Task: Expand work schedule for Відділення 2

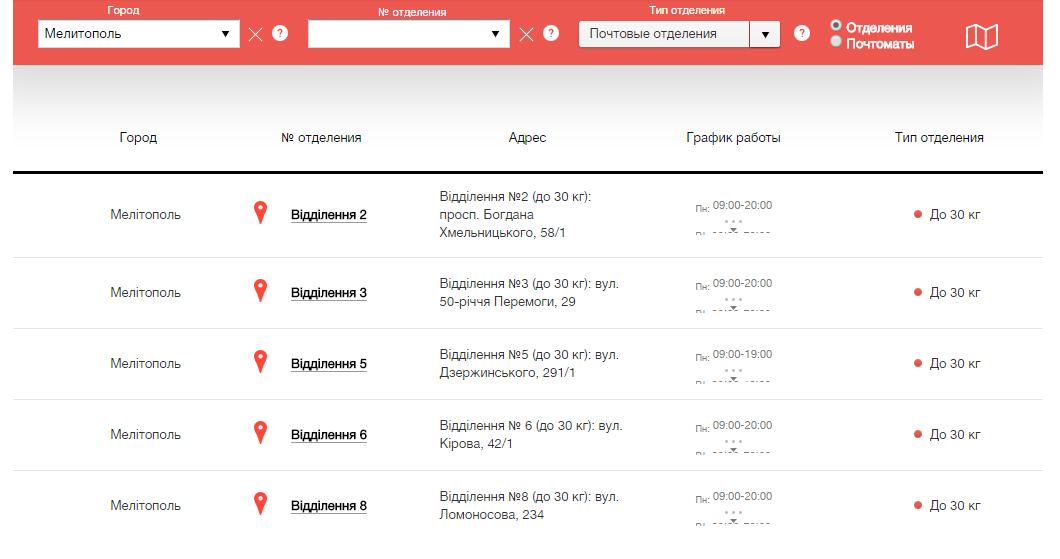Action: (x=733, y=225)
